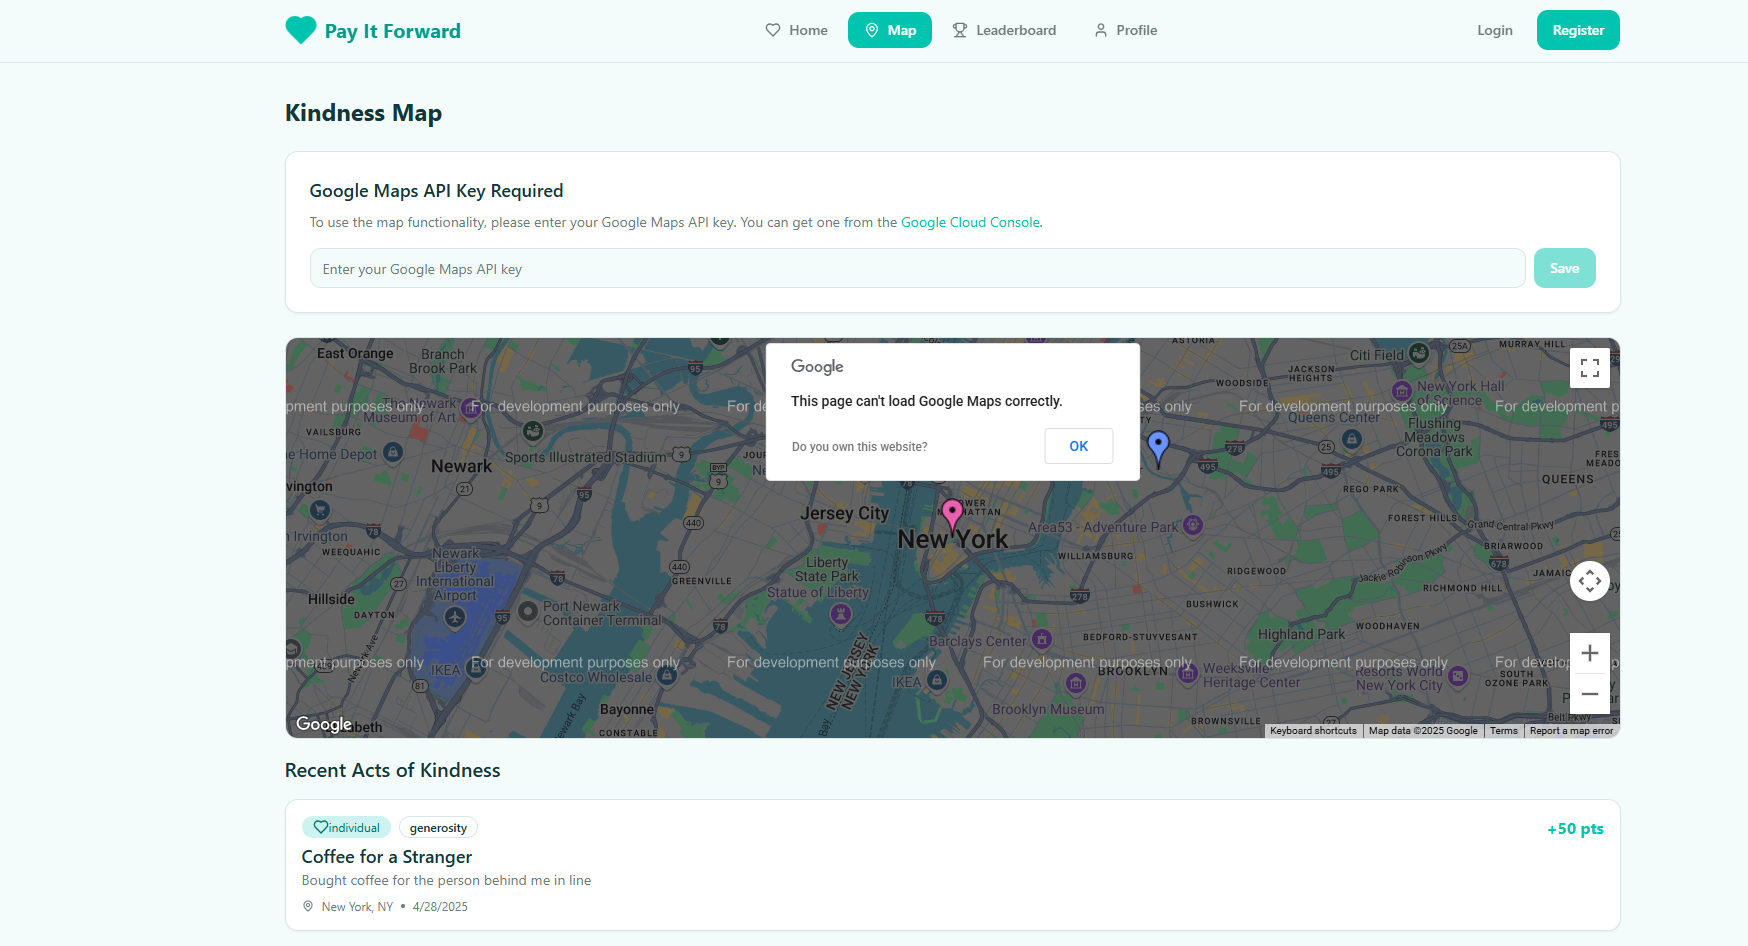Select the Map navigation tab
The image size is (1748, 946).
tap(890, 30)
